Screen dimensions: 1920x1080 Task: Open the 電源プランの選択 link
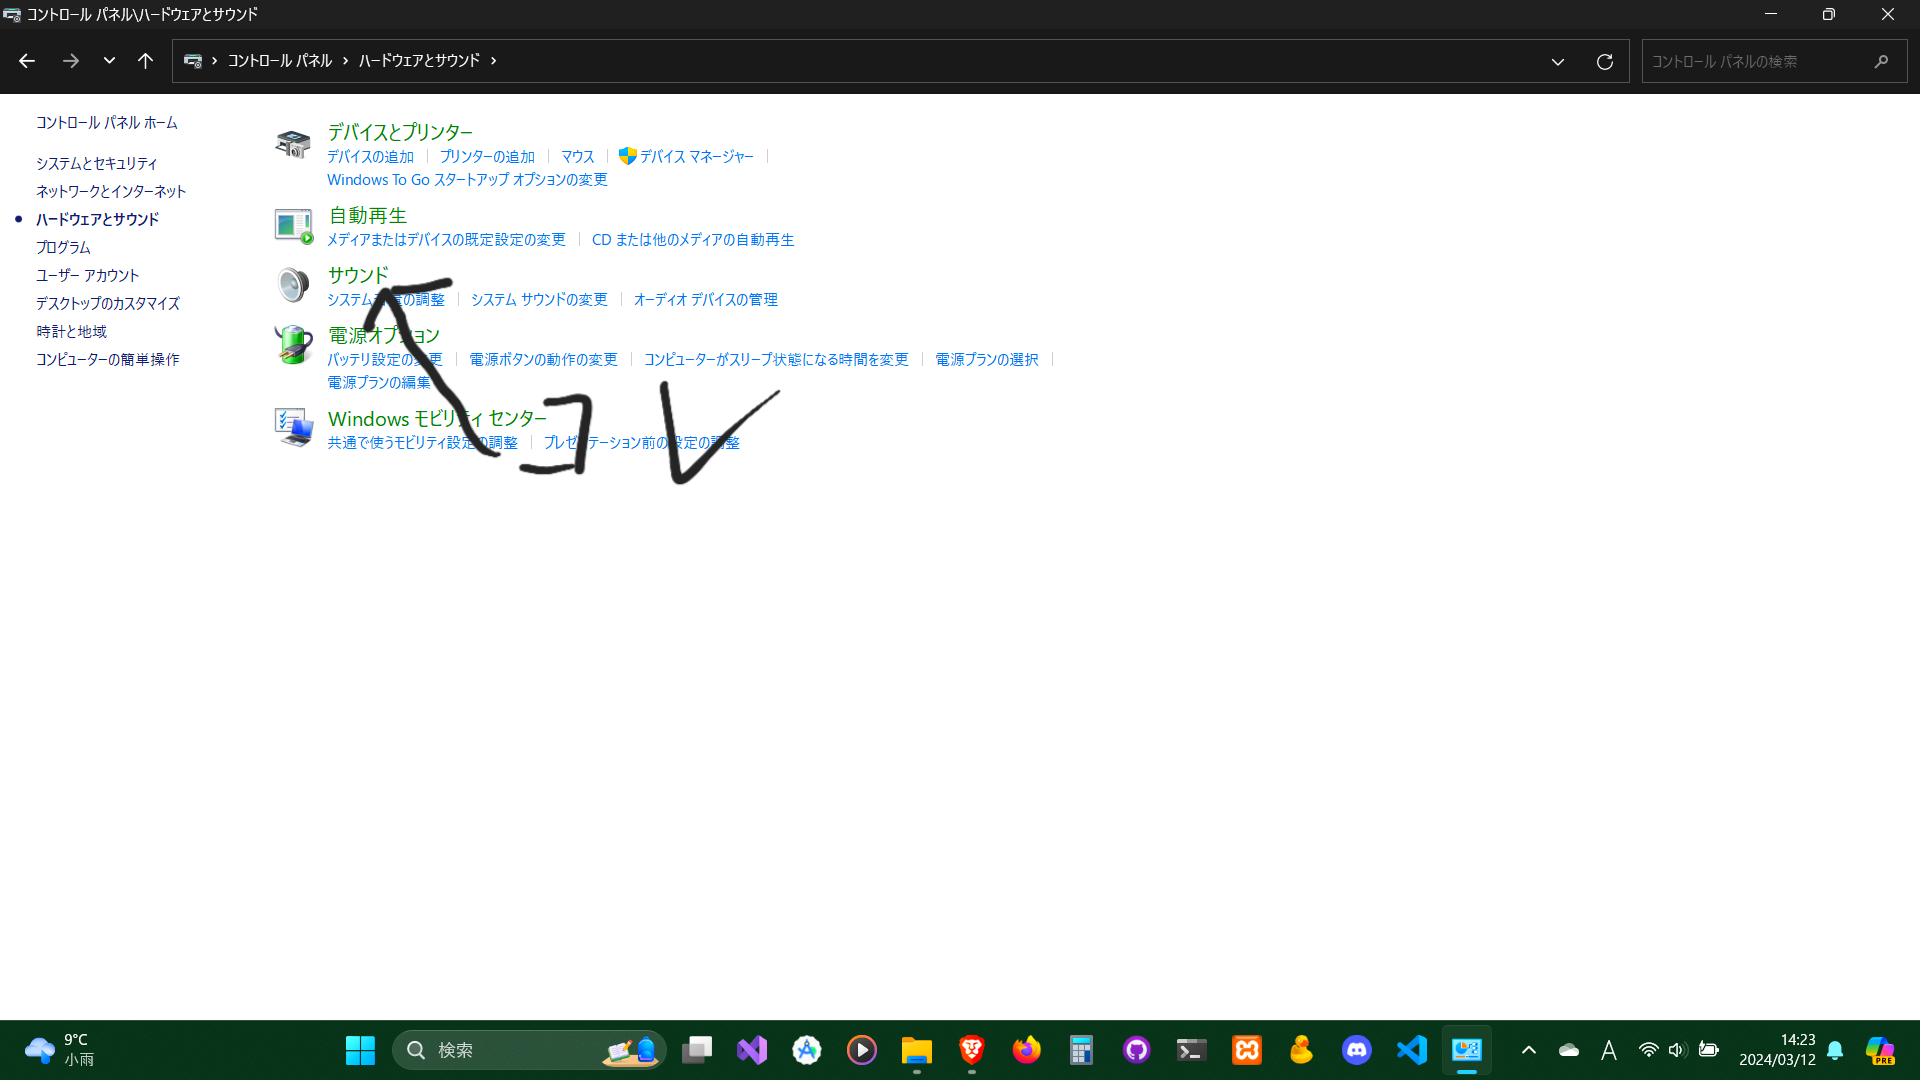pos(986,359)
